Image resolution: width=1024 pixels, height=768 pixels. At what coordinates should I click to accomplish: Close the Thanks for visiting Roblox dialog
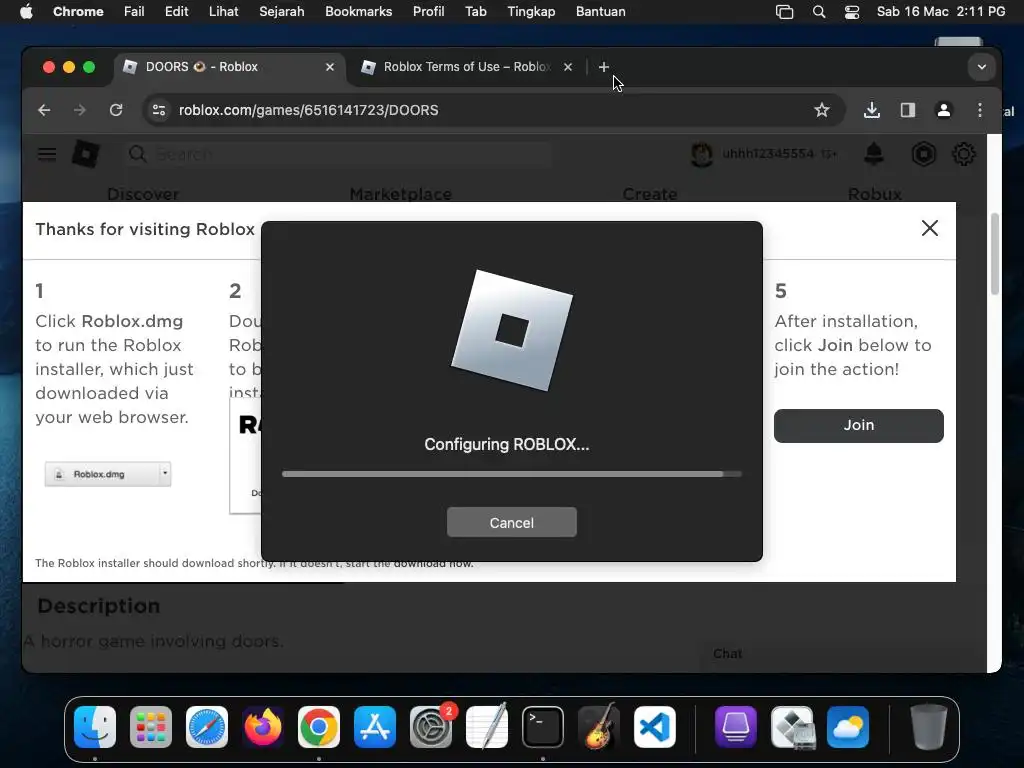point(930,228)
